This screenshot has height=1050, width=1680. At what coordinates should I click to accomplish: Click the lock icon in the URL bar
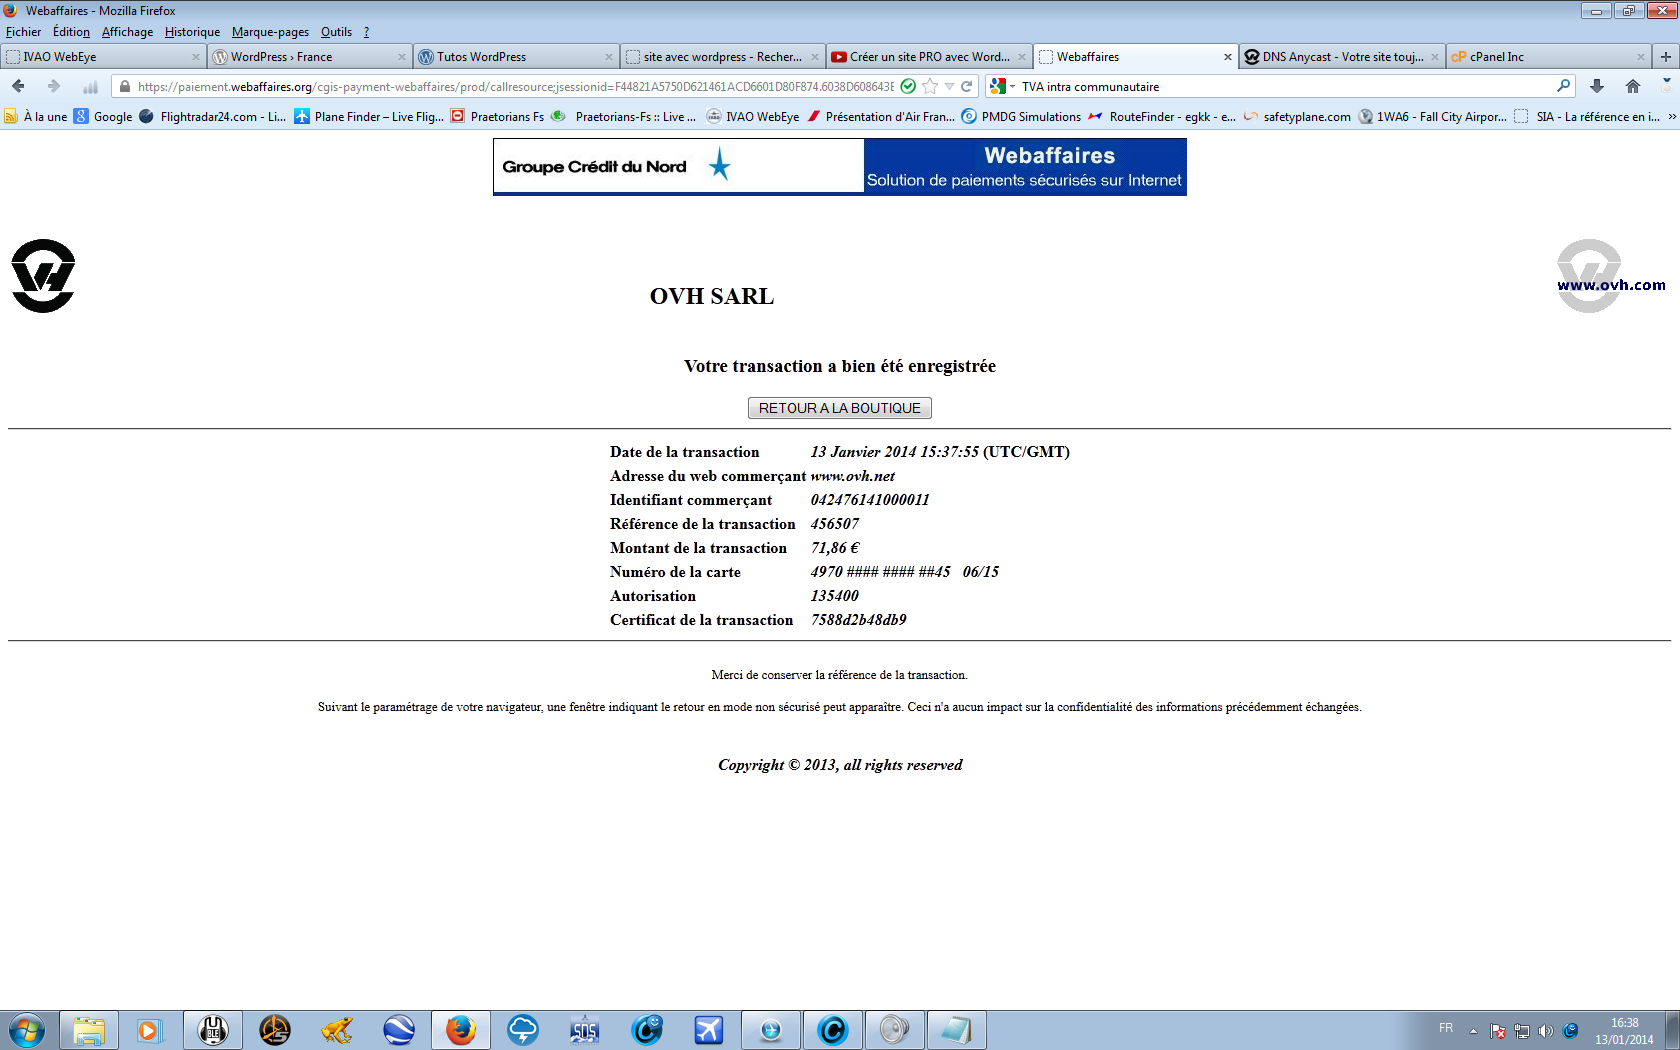pos(125,87)
